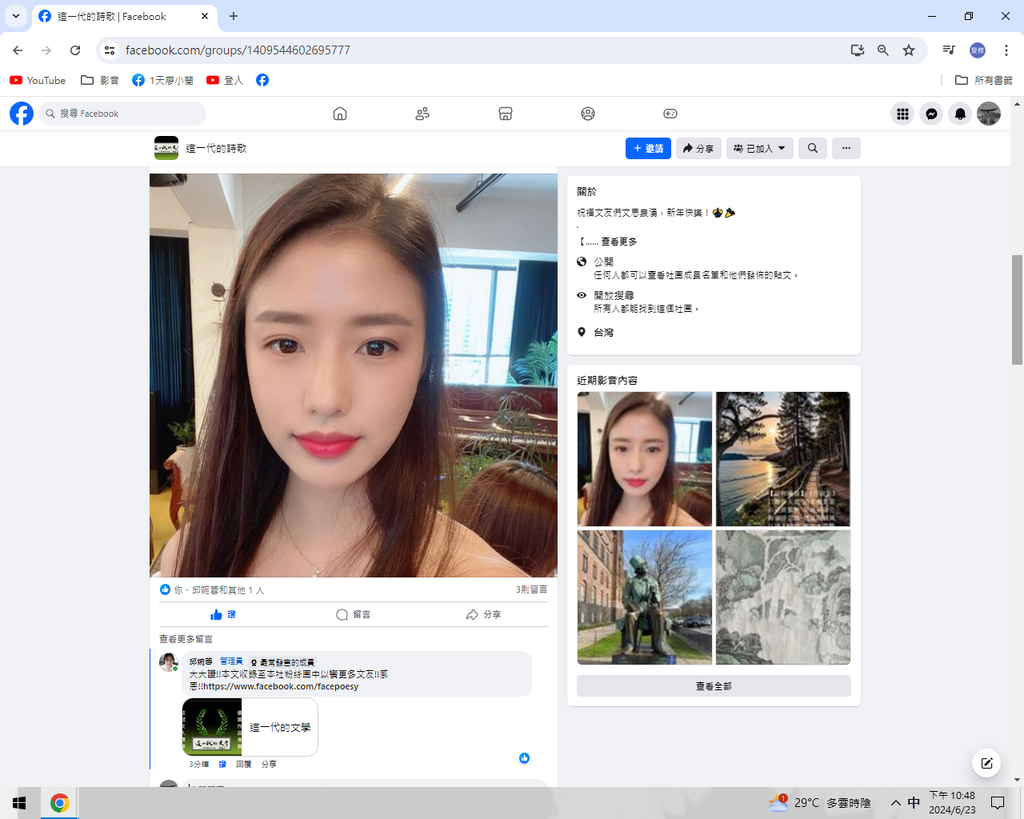Click the Search Facebook input field

pos(125,114)
